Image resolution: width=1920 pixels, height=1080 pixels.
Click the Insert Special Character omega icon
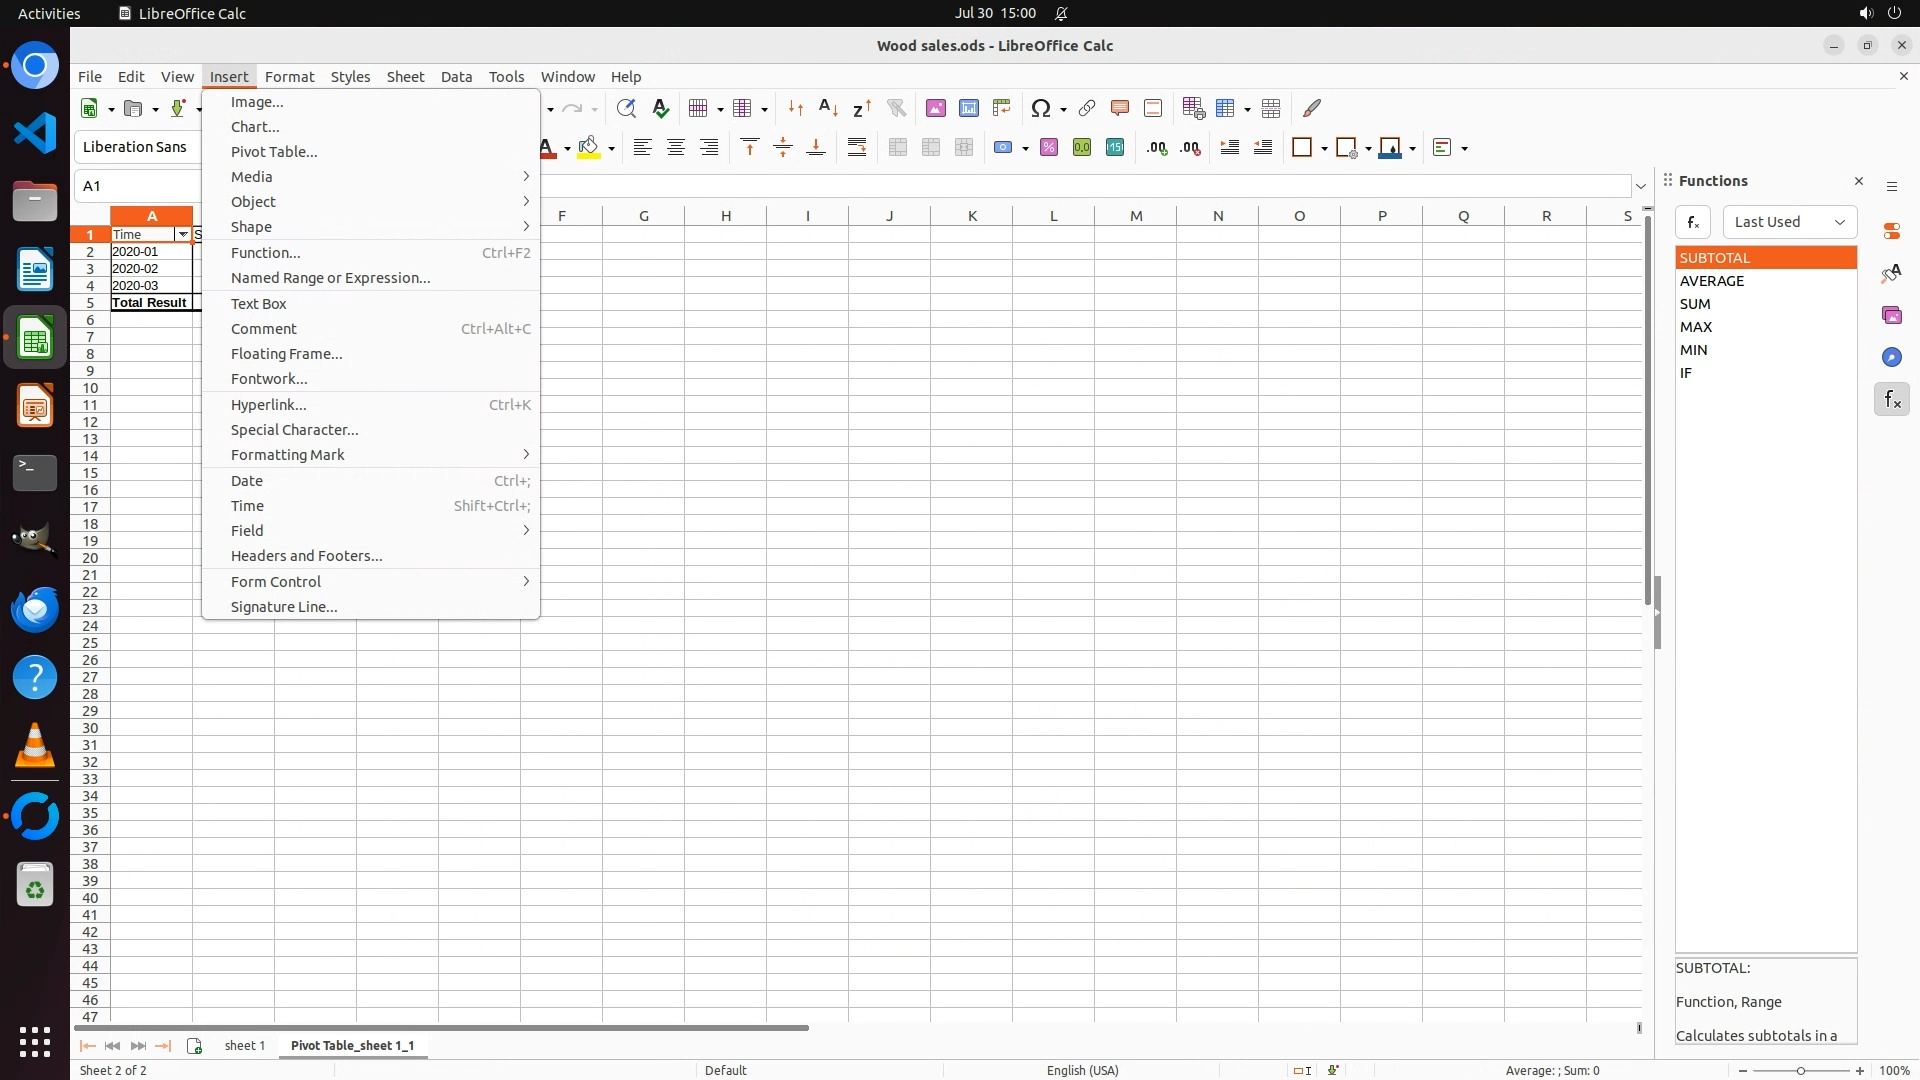point(1041,108)
